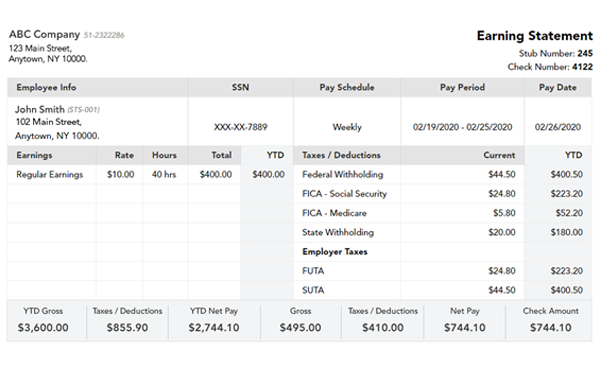600x368 pixels.
Task: Click the FUTA row label
Action: click(313, 271)
